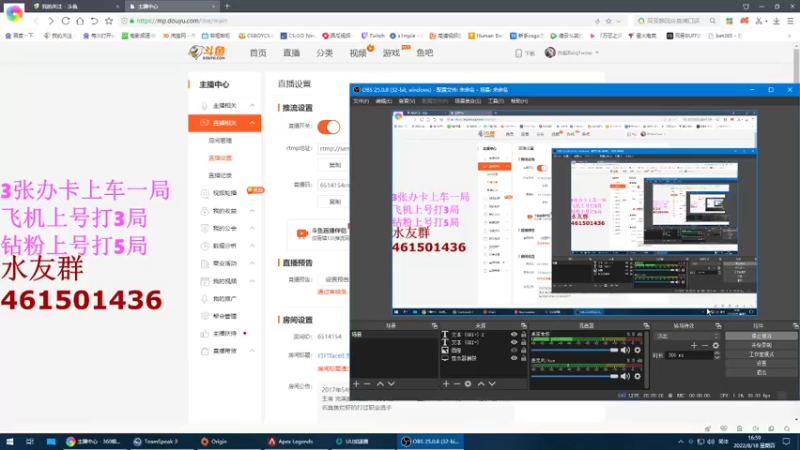Click the browser address bar
The height and width of the screenshot is (450, 800).
pos(357,21)
